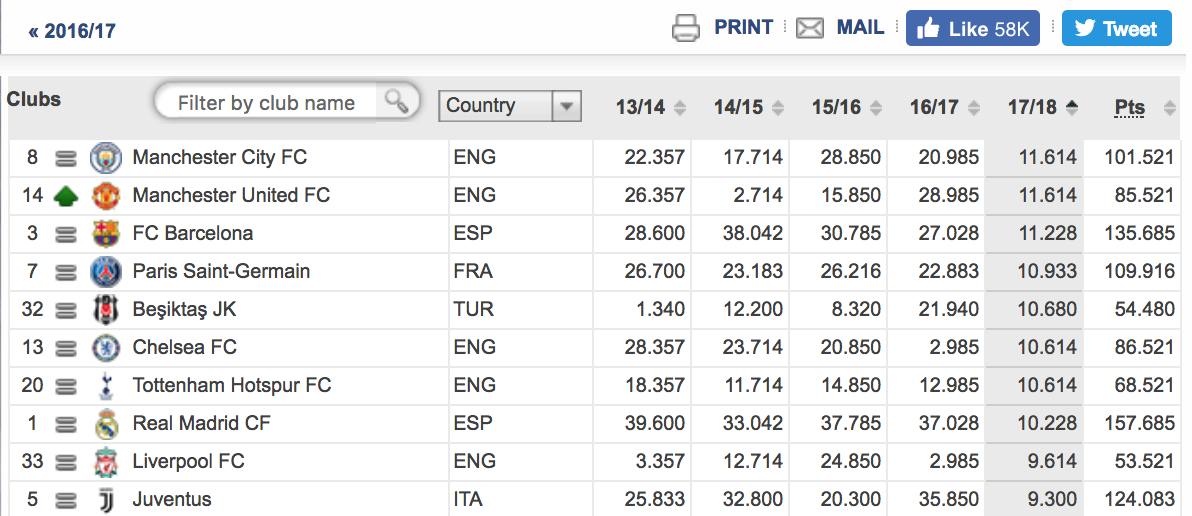Click unchanged-rank icon beside Liverpool FC
Image resolution: width=1192 pixels, height=516 pixels.
pyautogui.click(x=67, y=462)
